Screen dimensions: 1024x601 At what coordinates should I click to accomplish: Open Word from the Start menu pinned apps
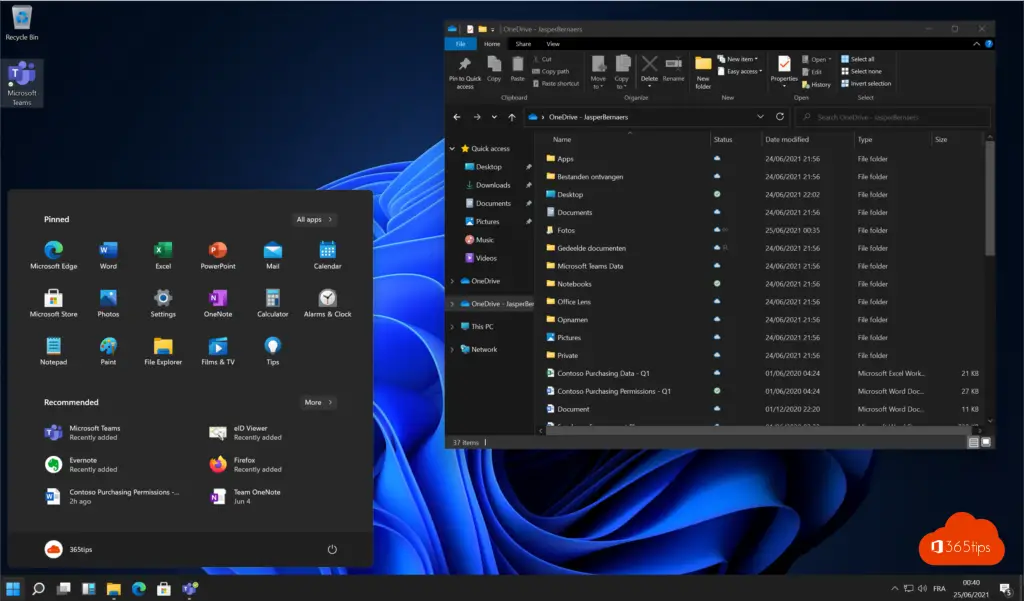tap(108, 255)
